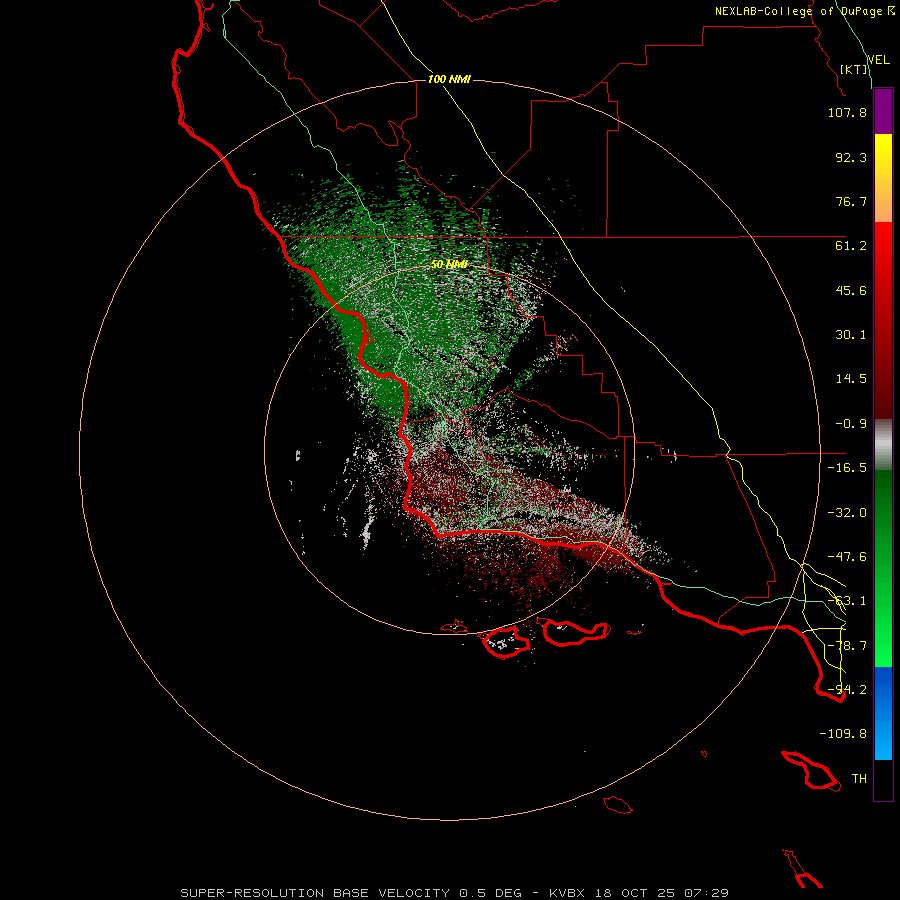Select the -109.8 velocity scale value
Screen dimensions: 900x900
coord(843,734)
